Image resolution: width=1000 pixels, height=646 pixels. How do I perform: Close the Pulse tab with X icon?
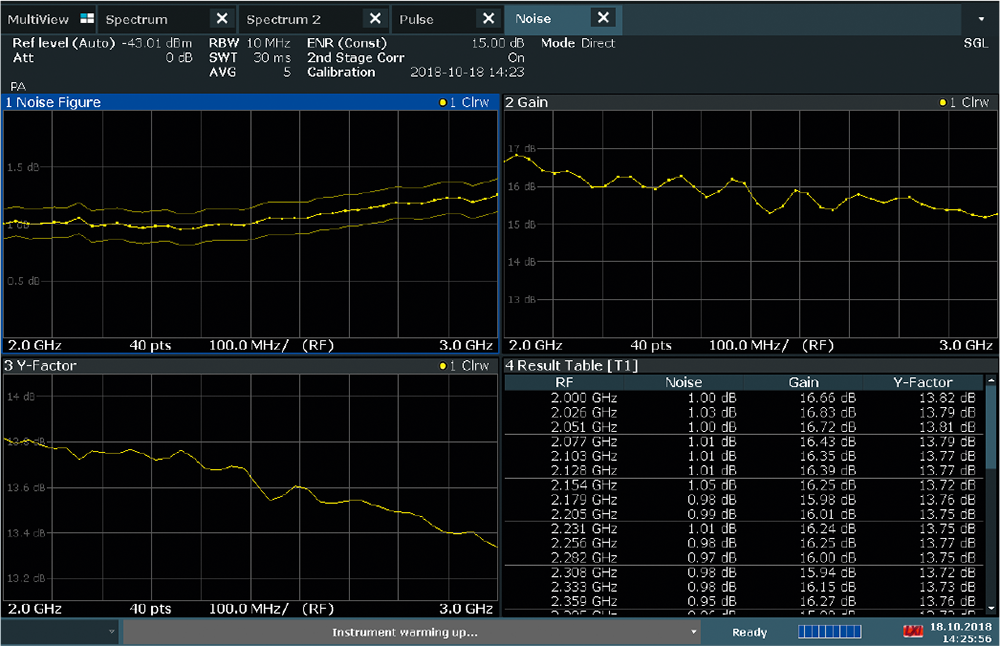click(488, 19)
